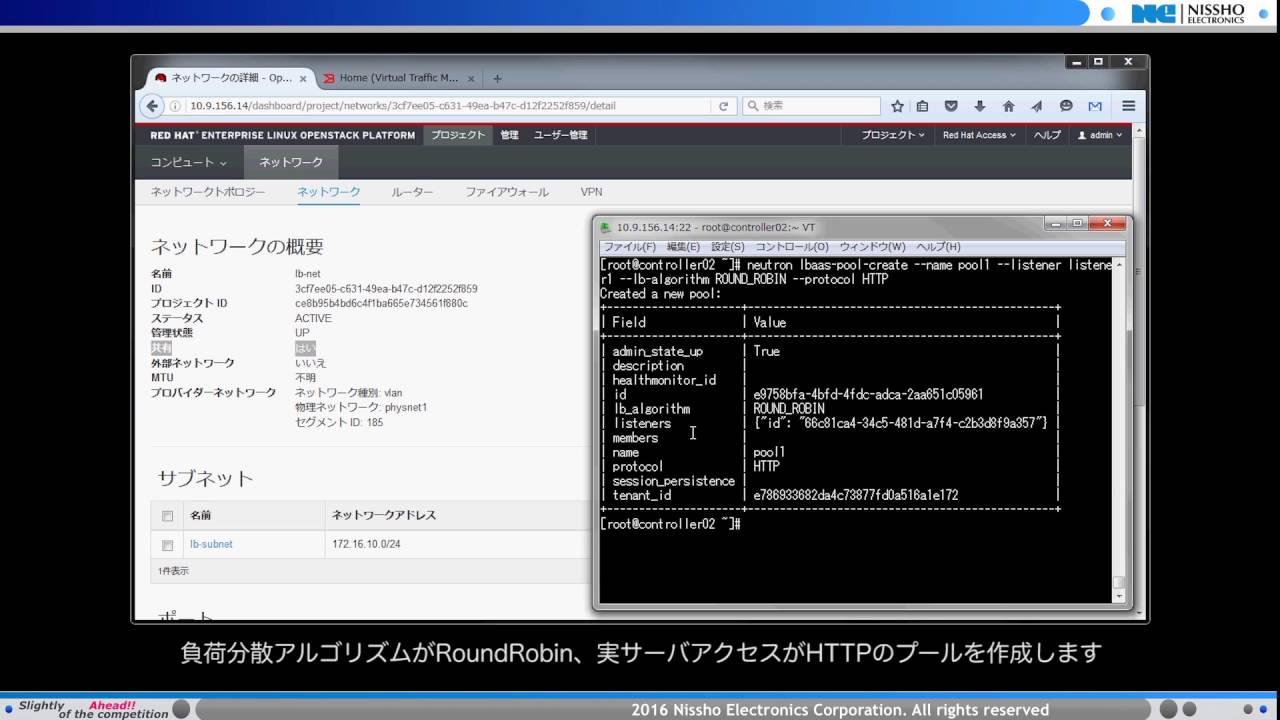Open the VPN sub-tab
Screen dimensions: 1280x720
tap(591, 192)
